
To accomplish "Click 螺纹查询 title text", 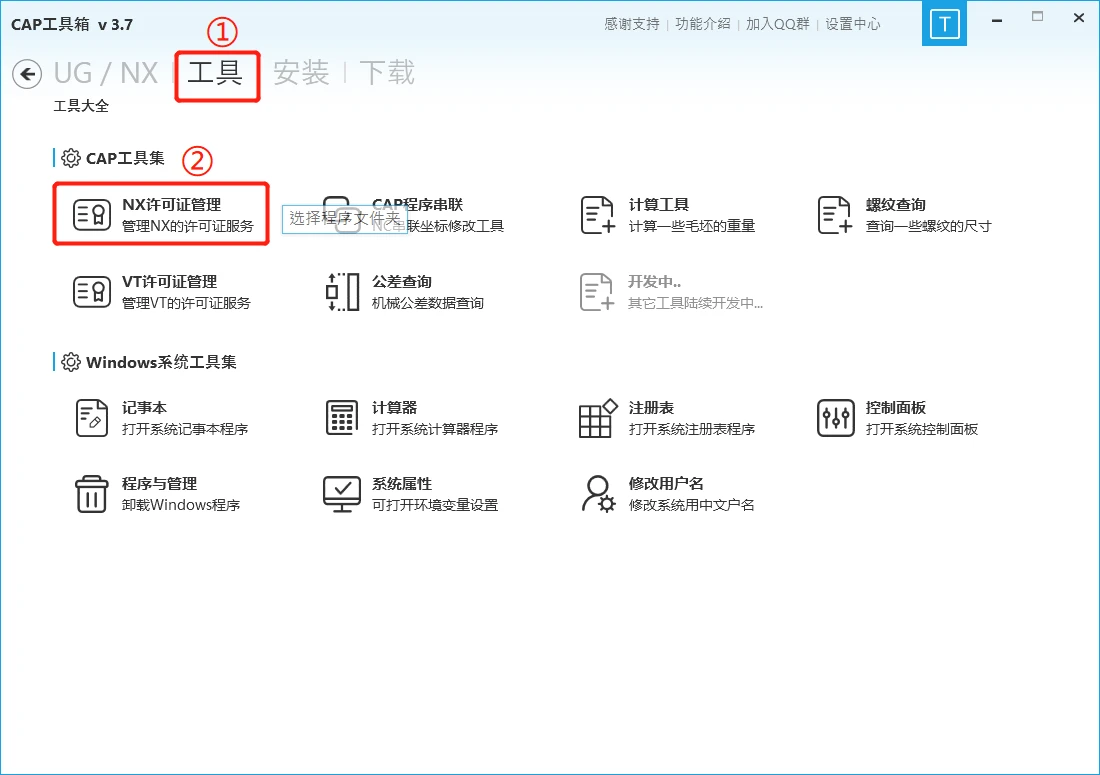I will (x=896, y=205).
